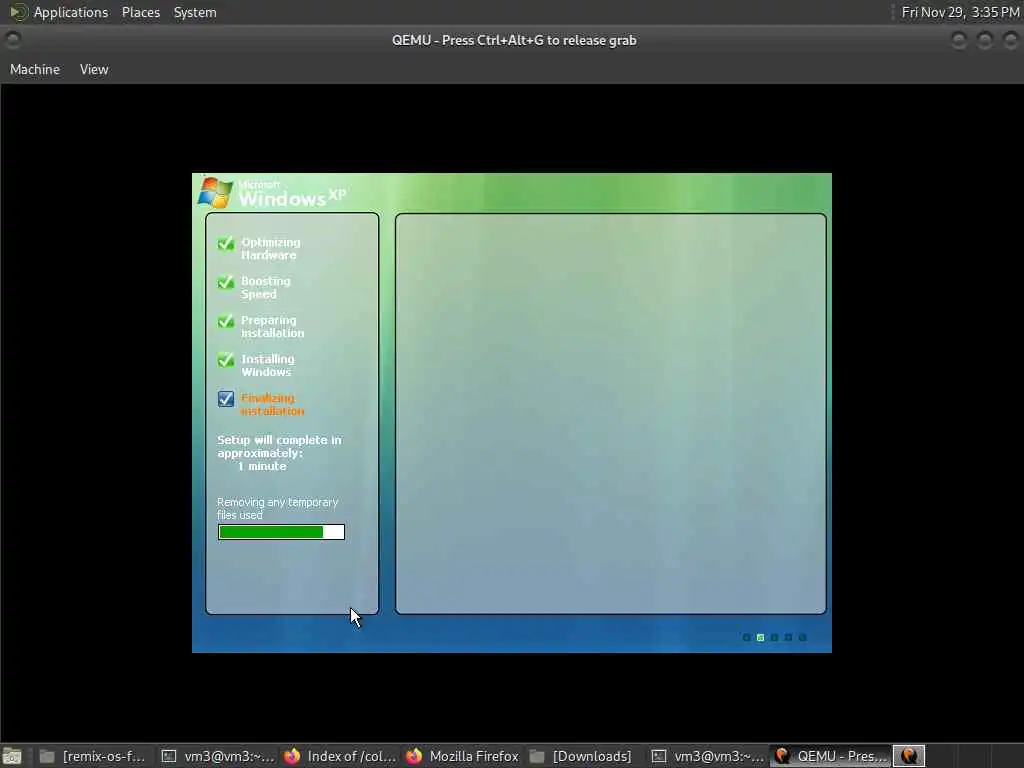
Task: Click the Finalizing installation checkbox
Action: [x=226, y=399]
